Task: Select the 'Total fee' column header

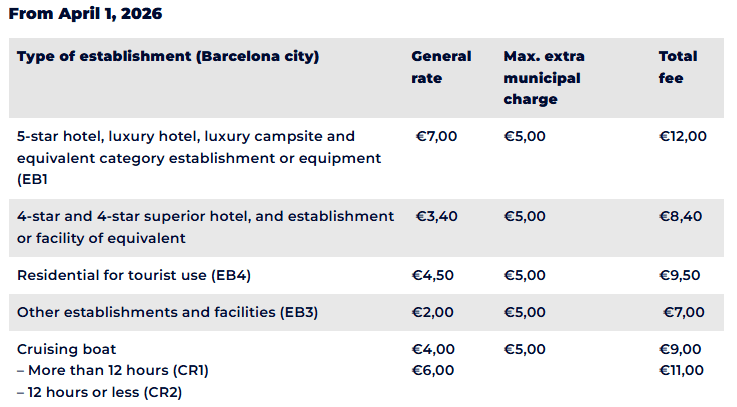Action: click(x=678, y=67)
